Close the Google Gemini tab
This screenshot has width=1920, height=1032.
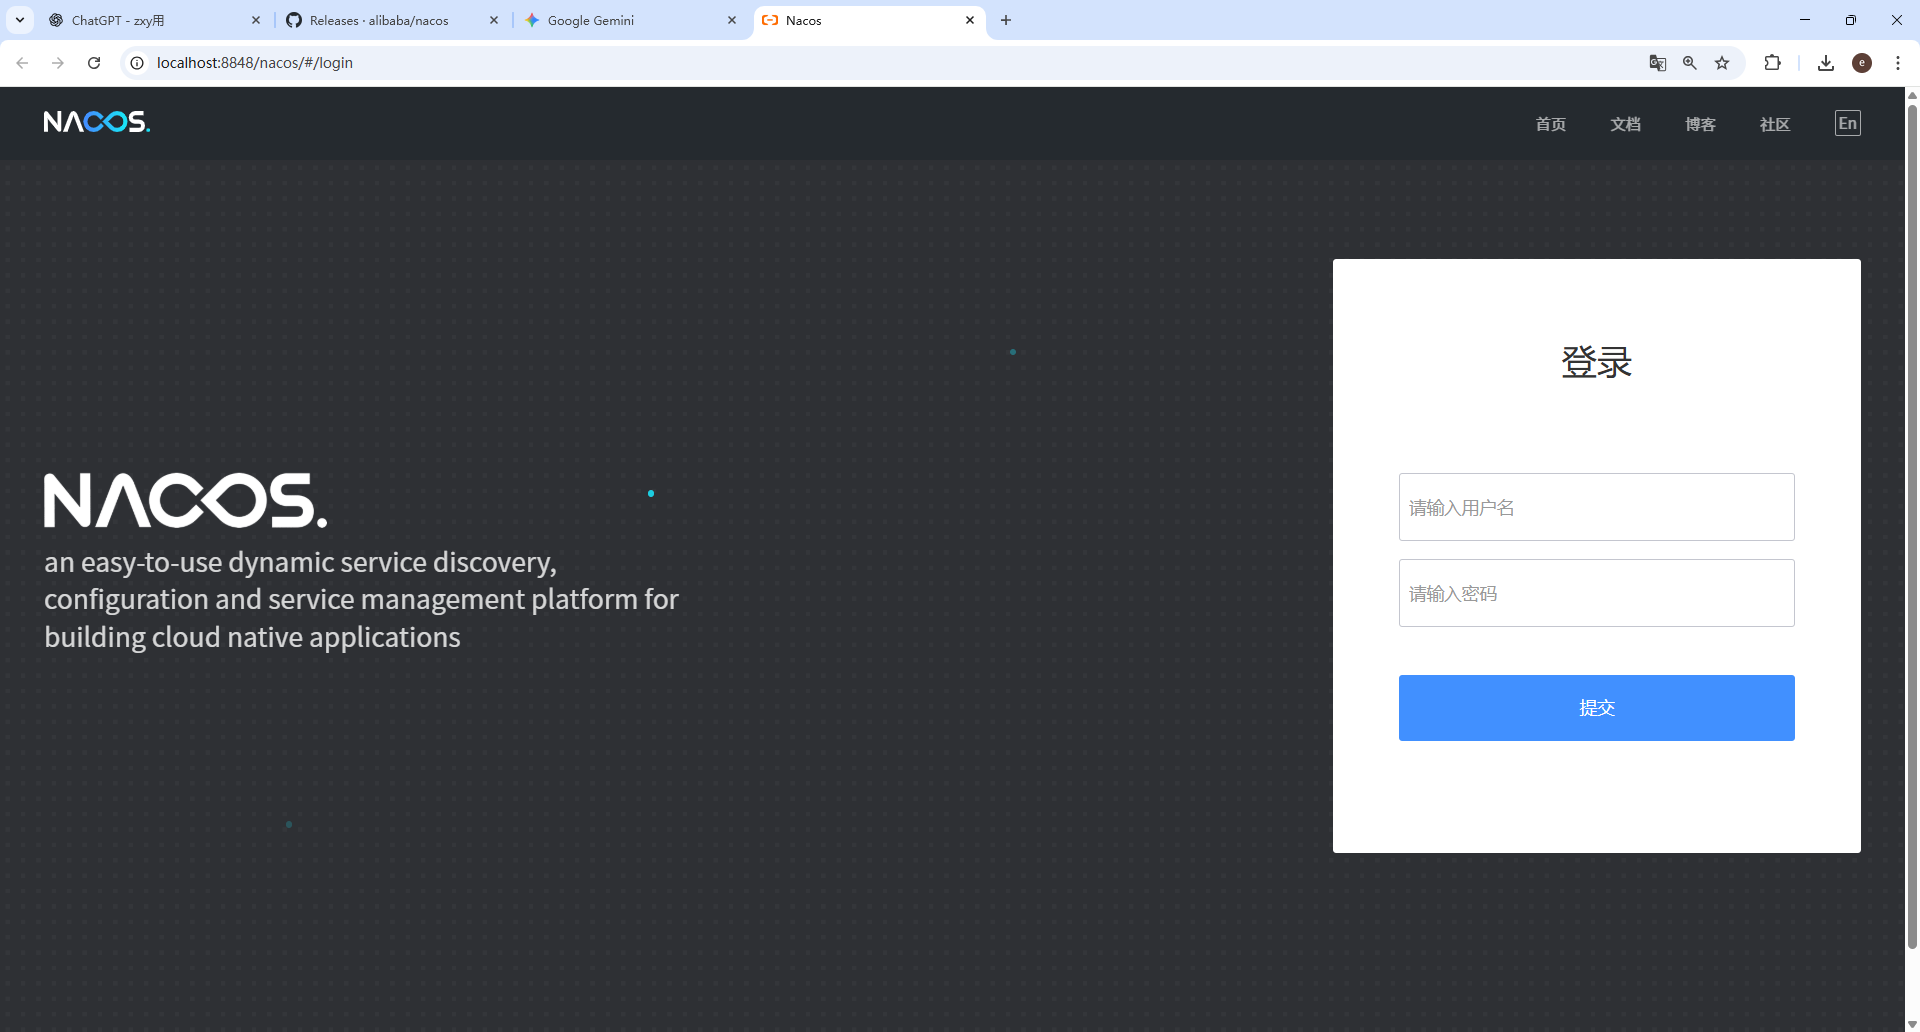[732, 20]
